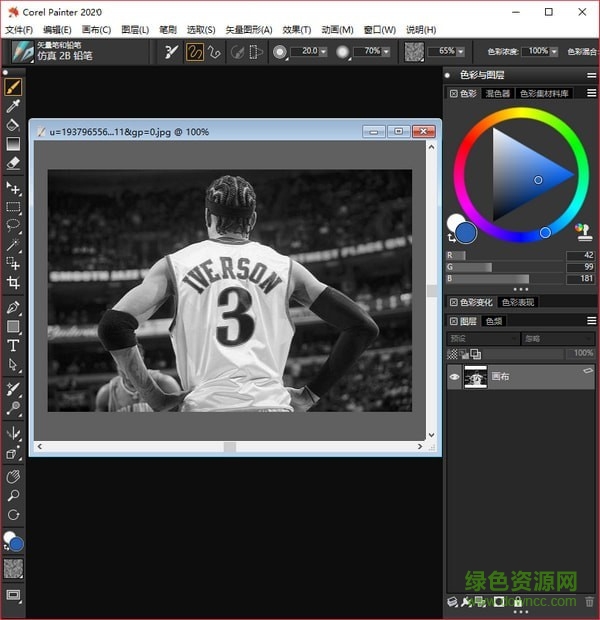Viewport: 600px width, 620px height.
Task: Click the blue main color swatch in color panel
Action: pos(465,233)
